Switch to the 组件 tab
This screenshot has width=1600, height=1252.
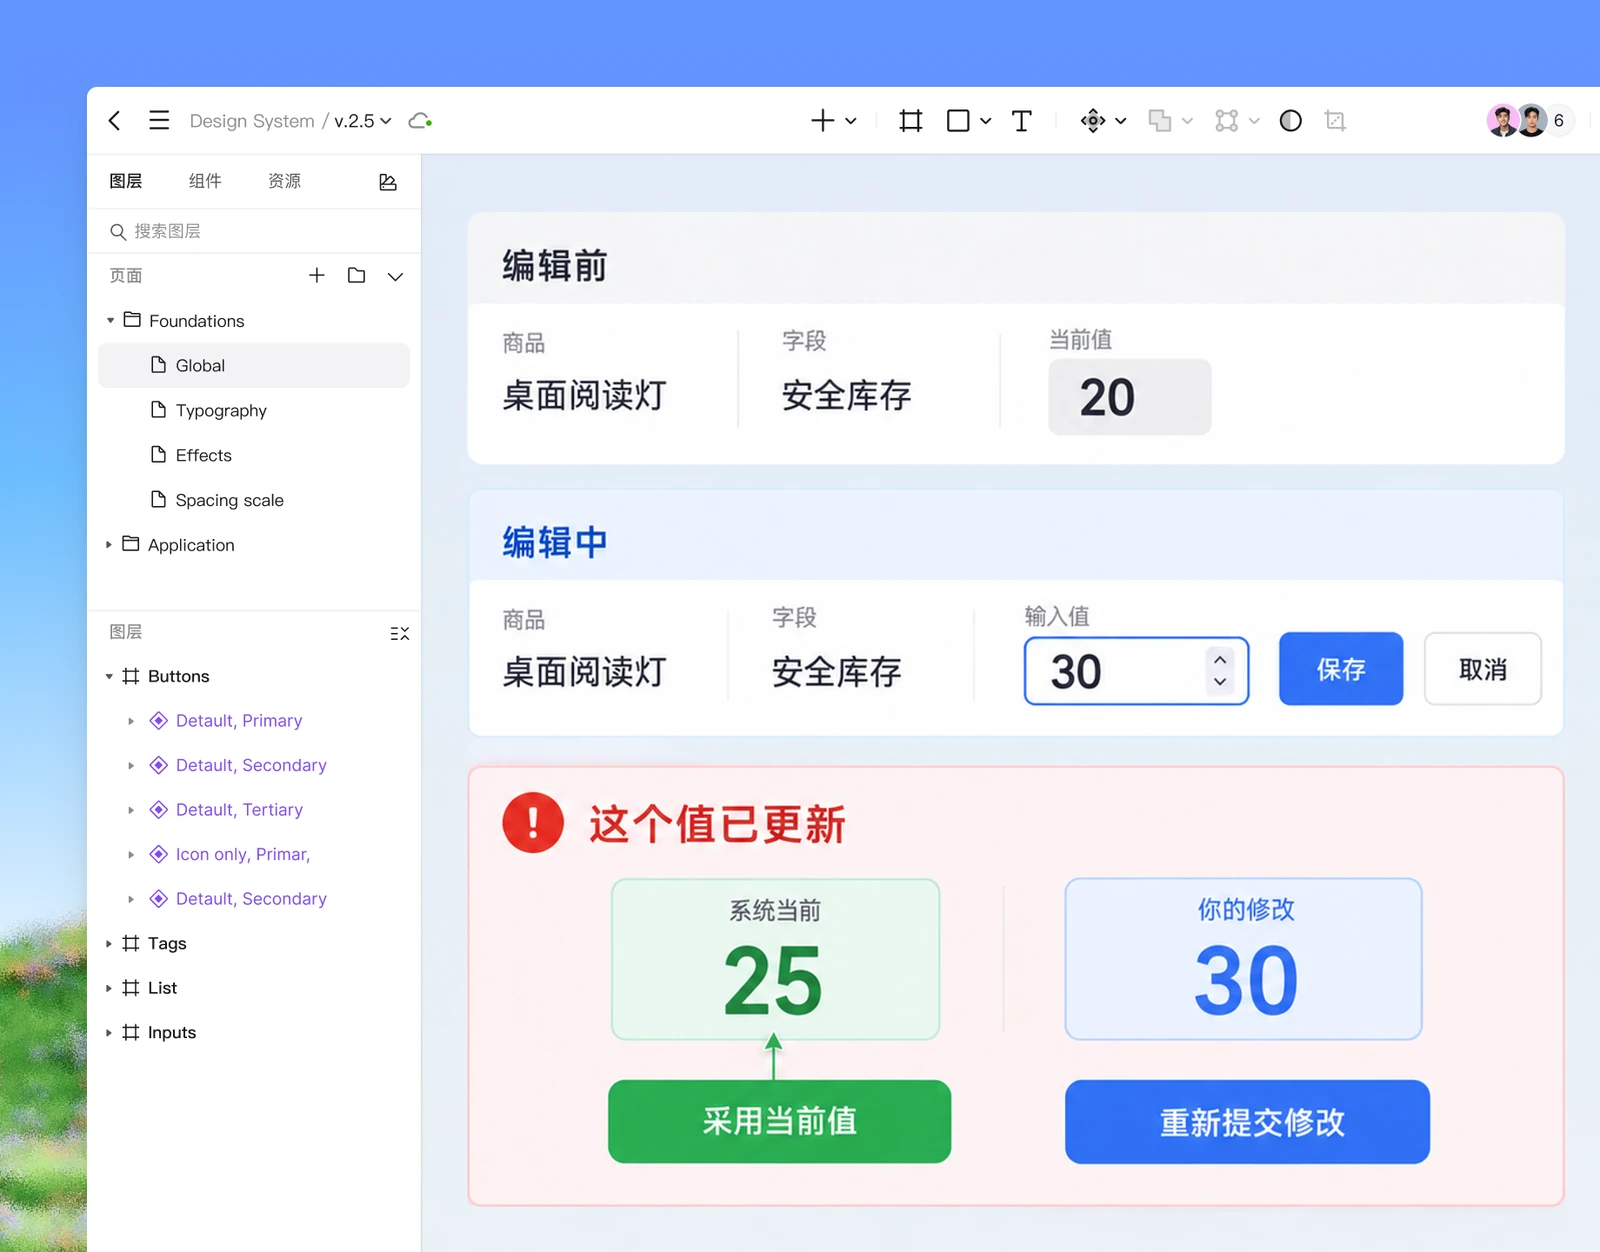[205, 181]
